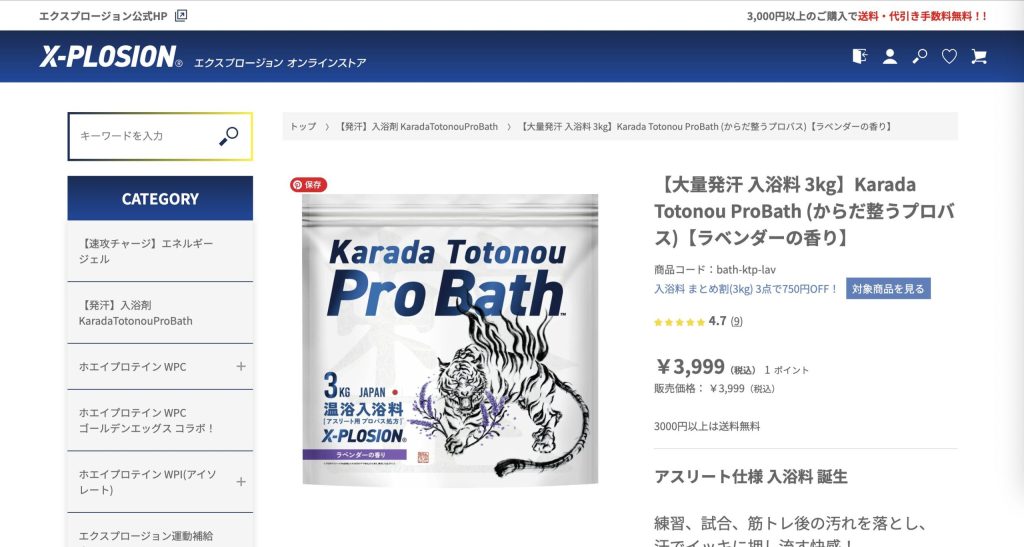1024x547 pixels.
Task: Click the トップ breadcrumb link
Action: 303,127
